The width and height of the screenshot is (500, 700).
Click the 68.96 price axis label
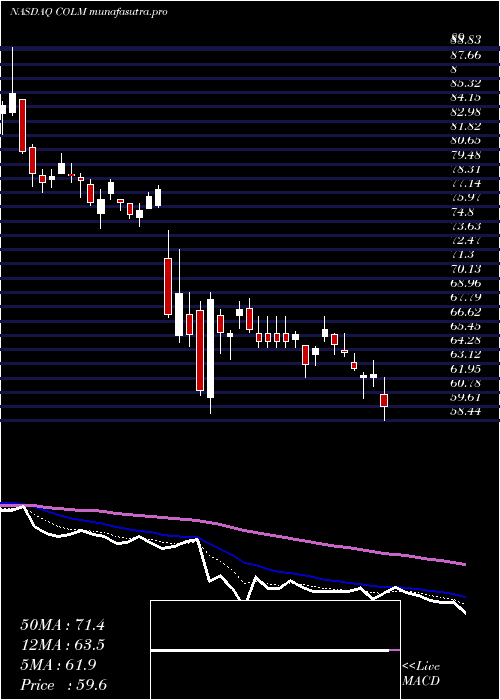tap(466, 283)
